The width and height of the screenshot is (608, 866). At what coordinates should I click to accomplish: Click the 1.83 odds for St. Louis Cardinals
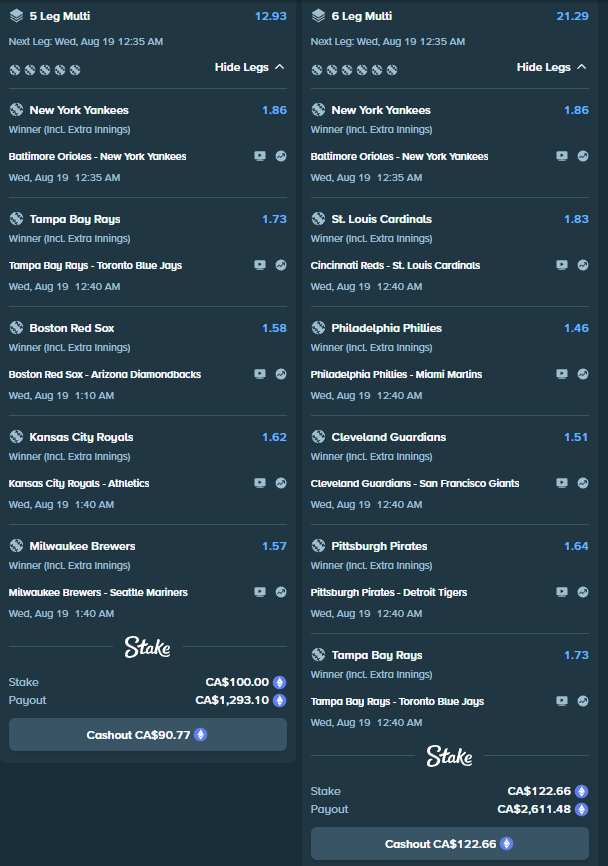tap(577, 219)
